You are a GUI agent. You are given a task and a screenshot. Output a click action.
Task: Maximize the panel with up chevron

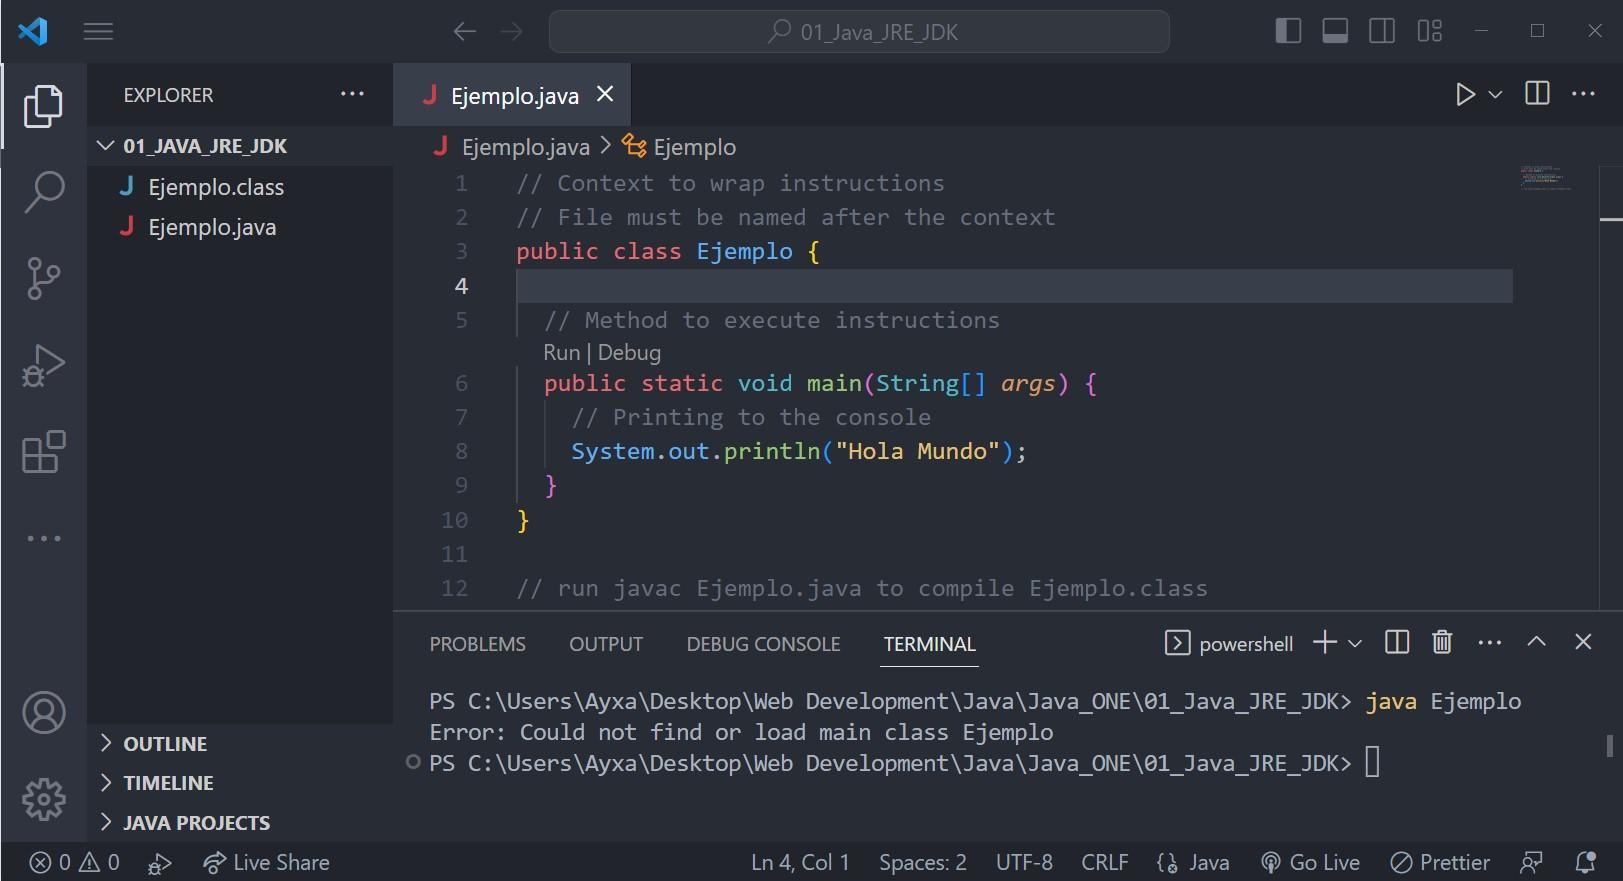(1537, 642)
